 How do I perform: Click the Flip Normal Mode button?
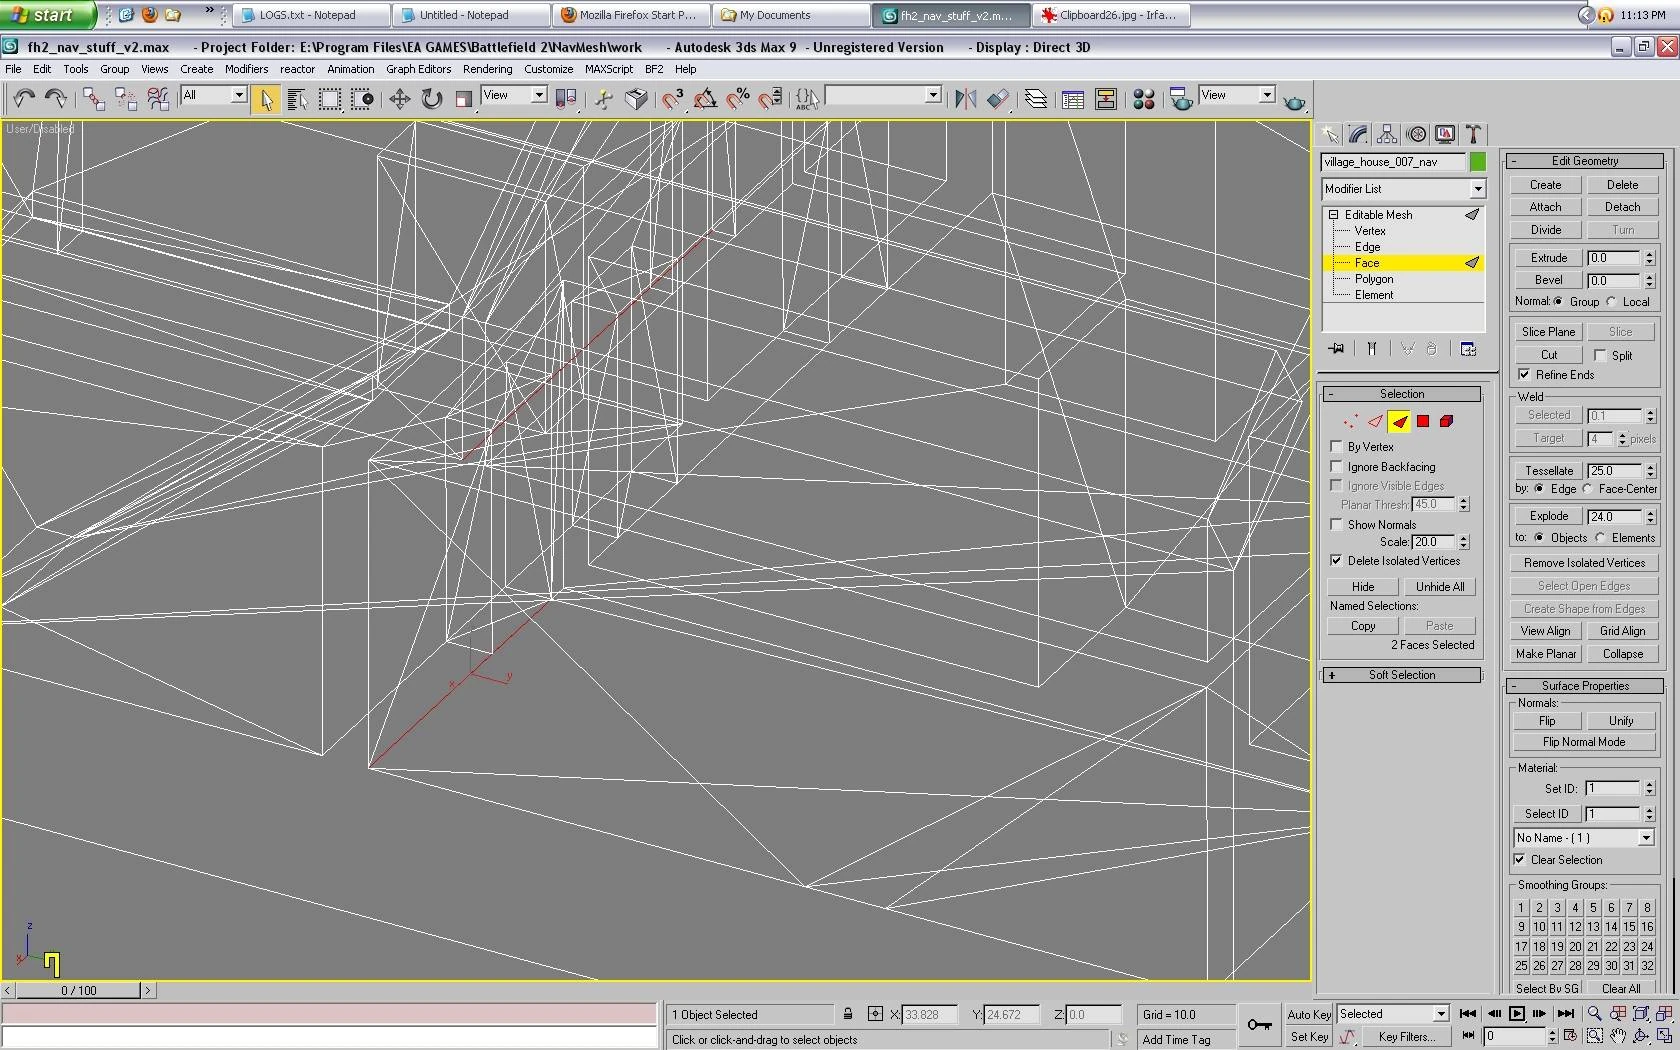[x=1583, y=742]
